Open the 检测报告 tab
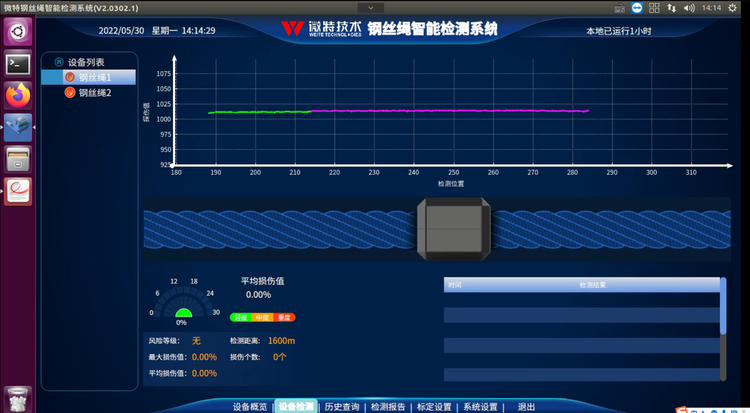This screenshot has height=413, width=750. [388, 407]
